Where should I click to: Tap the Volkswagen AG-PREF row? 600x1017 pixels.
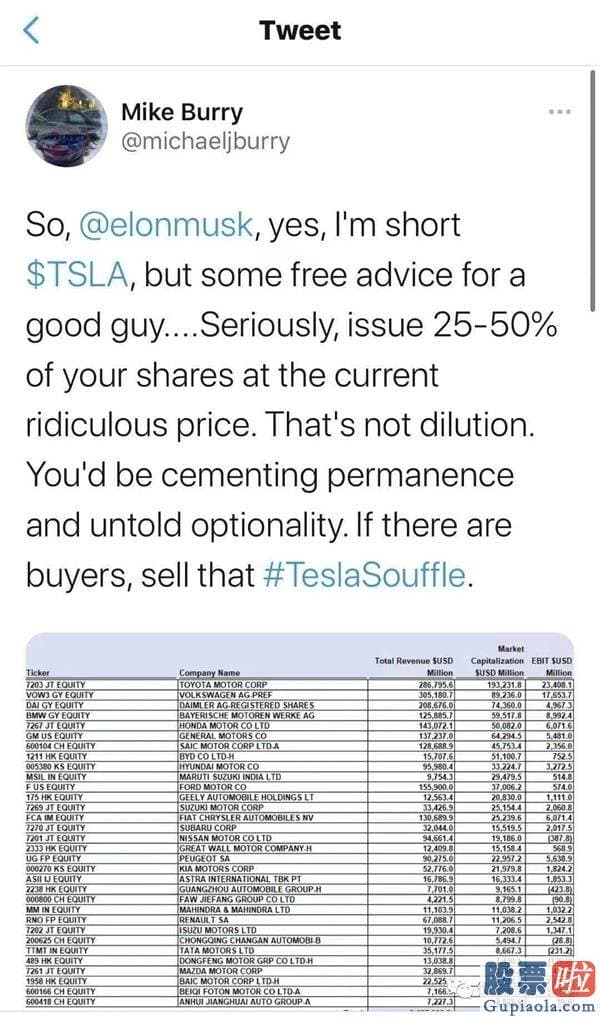299,695
